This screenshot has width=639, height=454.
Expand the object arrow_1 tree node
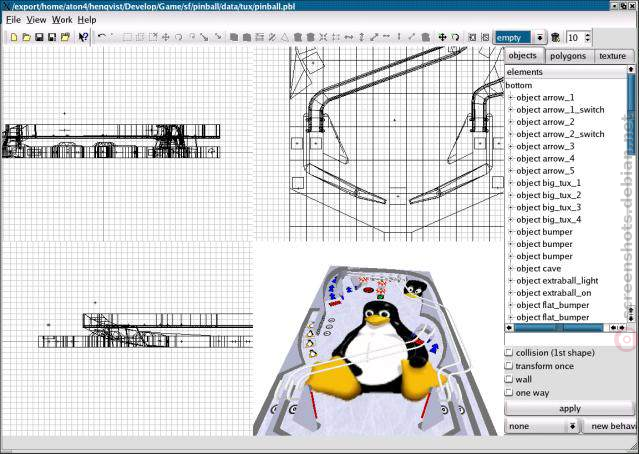tap(510, 97)
